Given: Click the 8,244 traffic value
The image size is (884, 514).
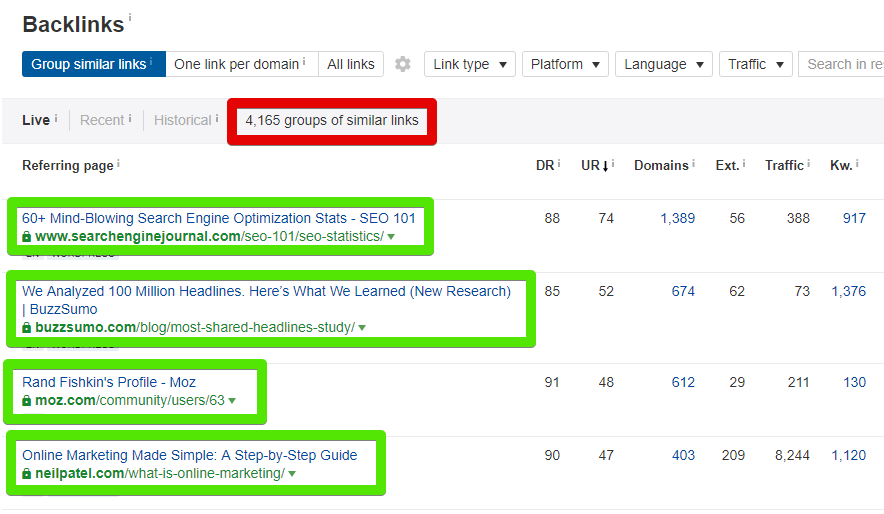Looking at the screenshot, I should 792,455.
